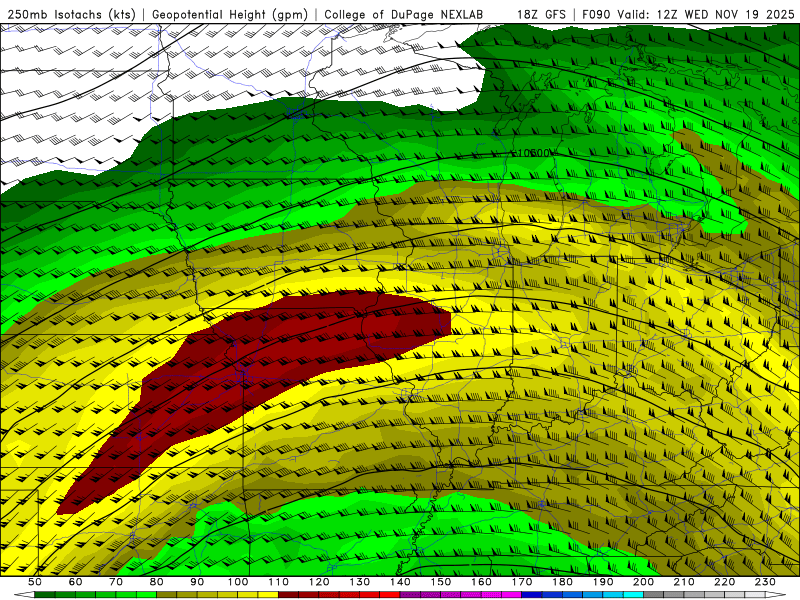Click the blue legend segment between 170 and 180
The width and height of the screenshot is (800, 600).
point(542,595)
